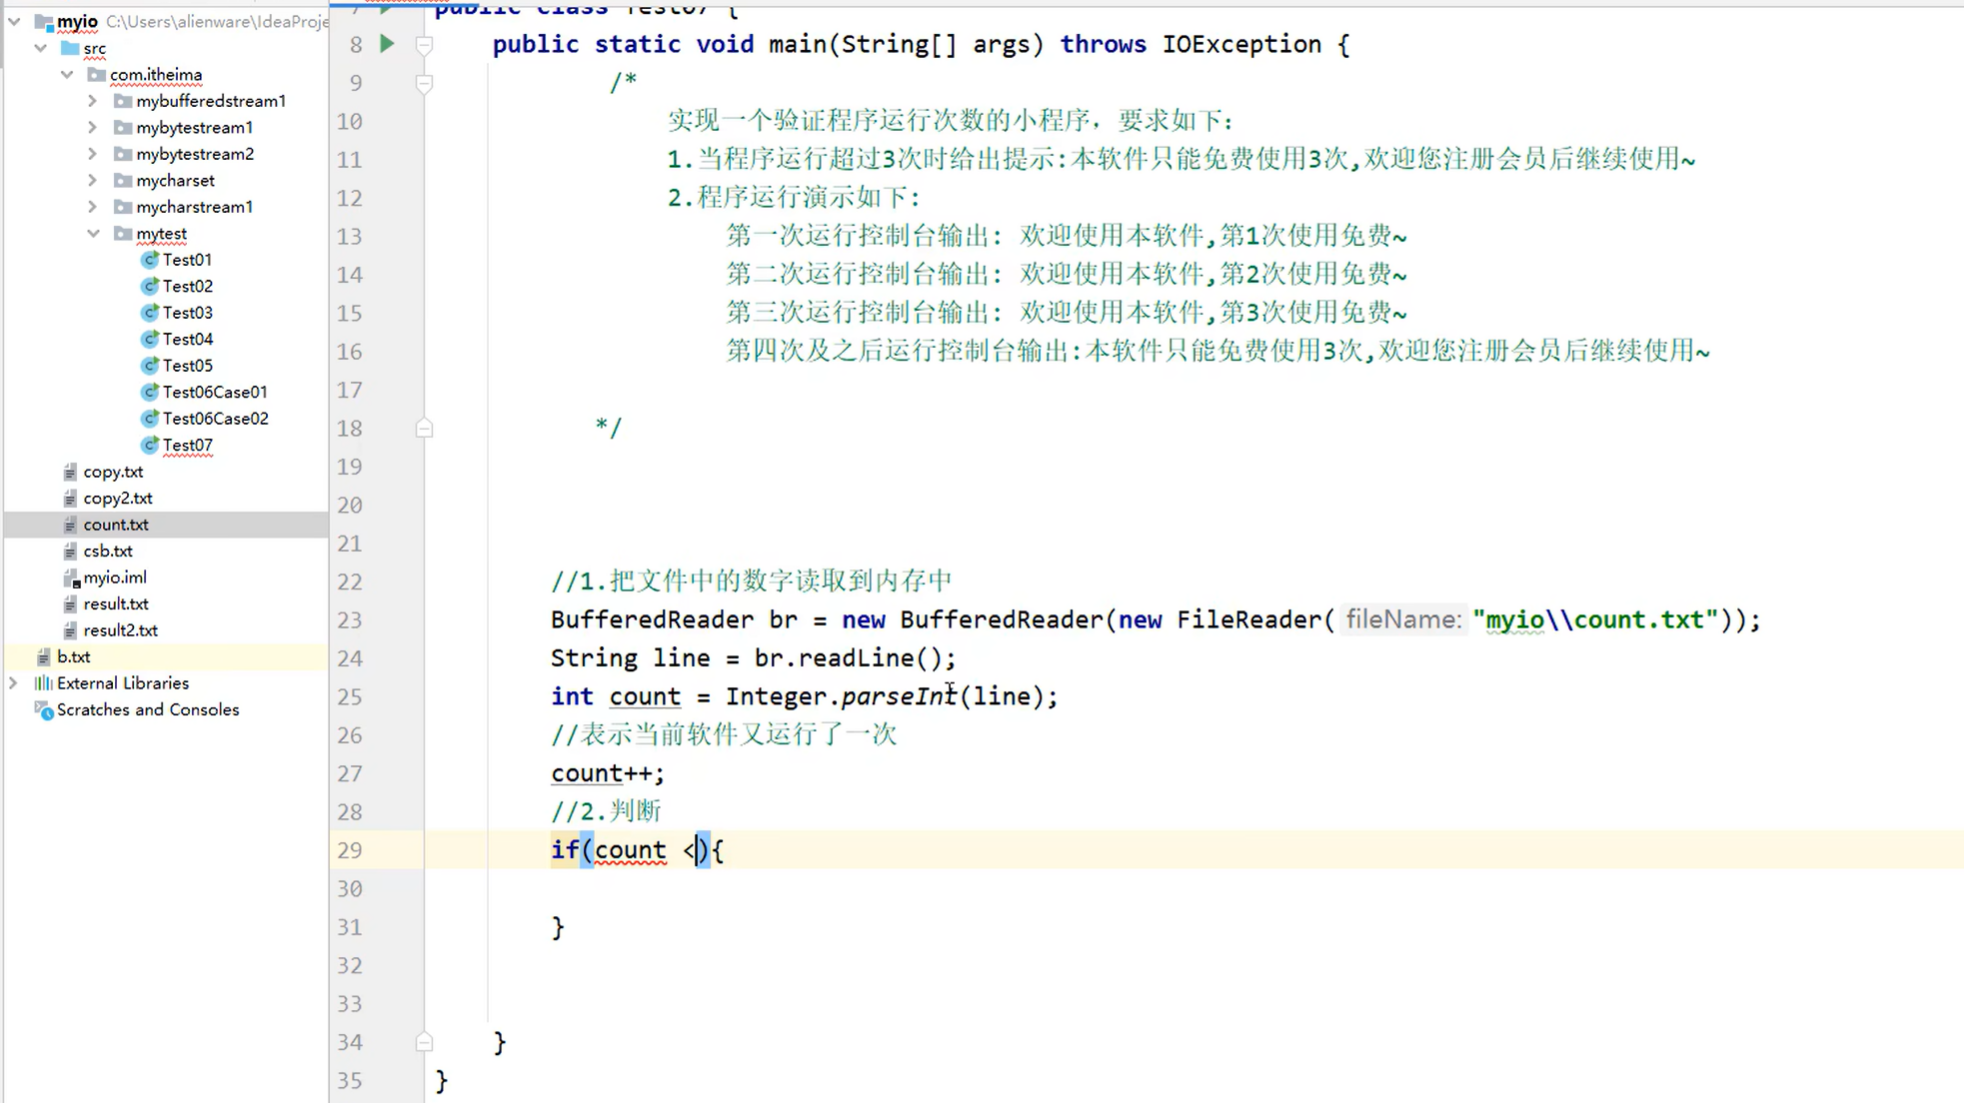Click the green run gutter icon for main
The width and height of the screenshot is (1964, 1103).
[387, 44]
